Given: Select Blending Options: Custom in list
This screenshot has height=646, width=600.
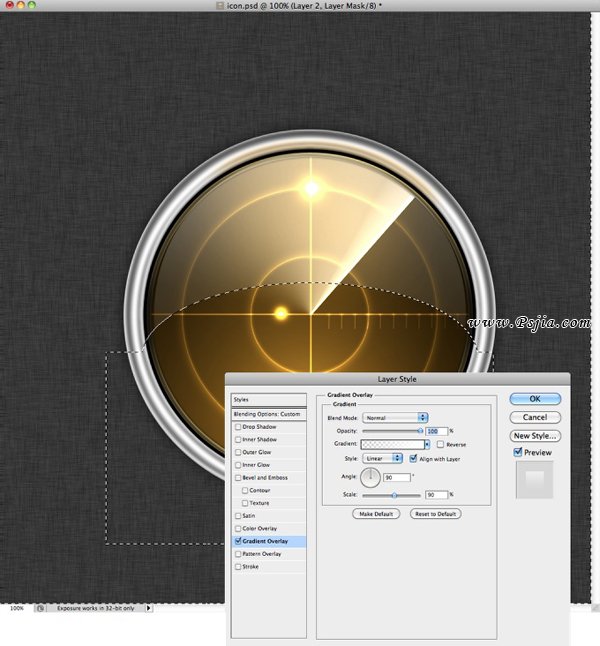Looking at the screenshot, I should coord(267,414).
